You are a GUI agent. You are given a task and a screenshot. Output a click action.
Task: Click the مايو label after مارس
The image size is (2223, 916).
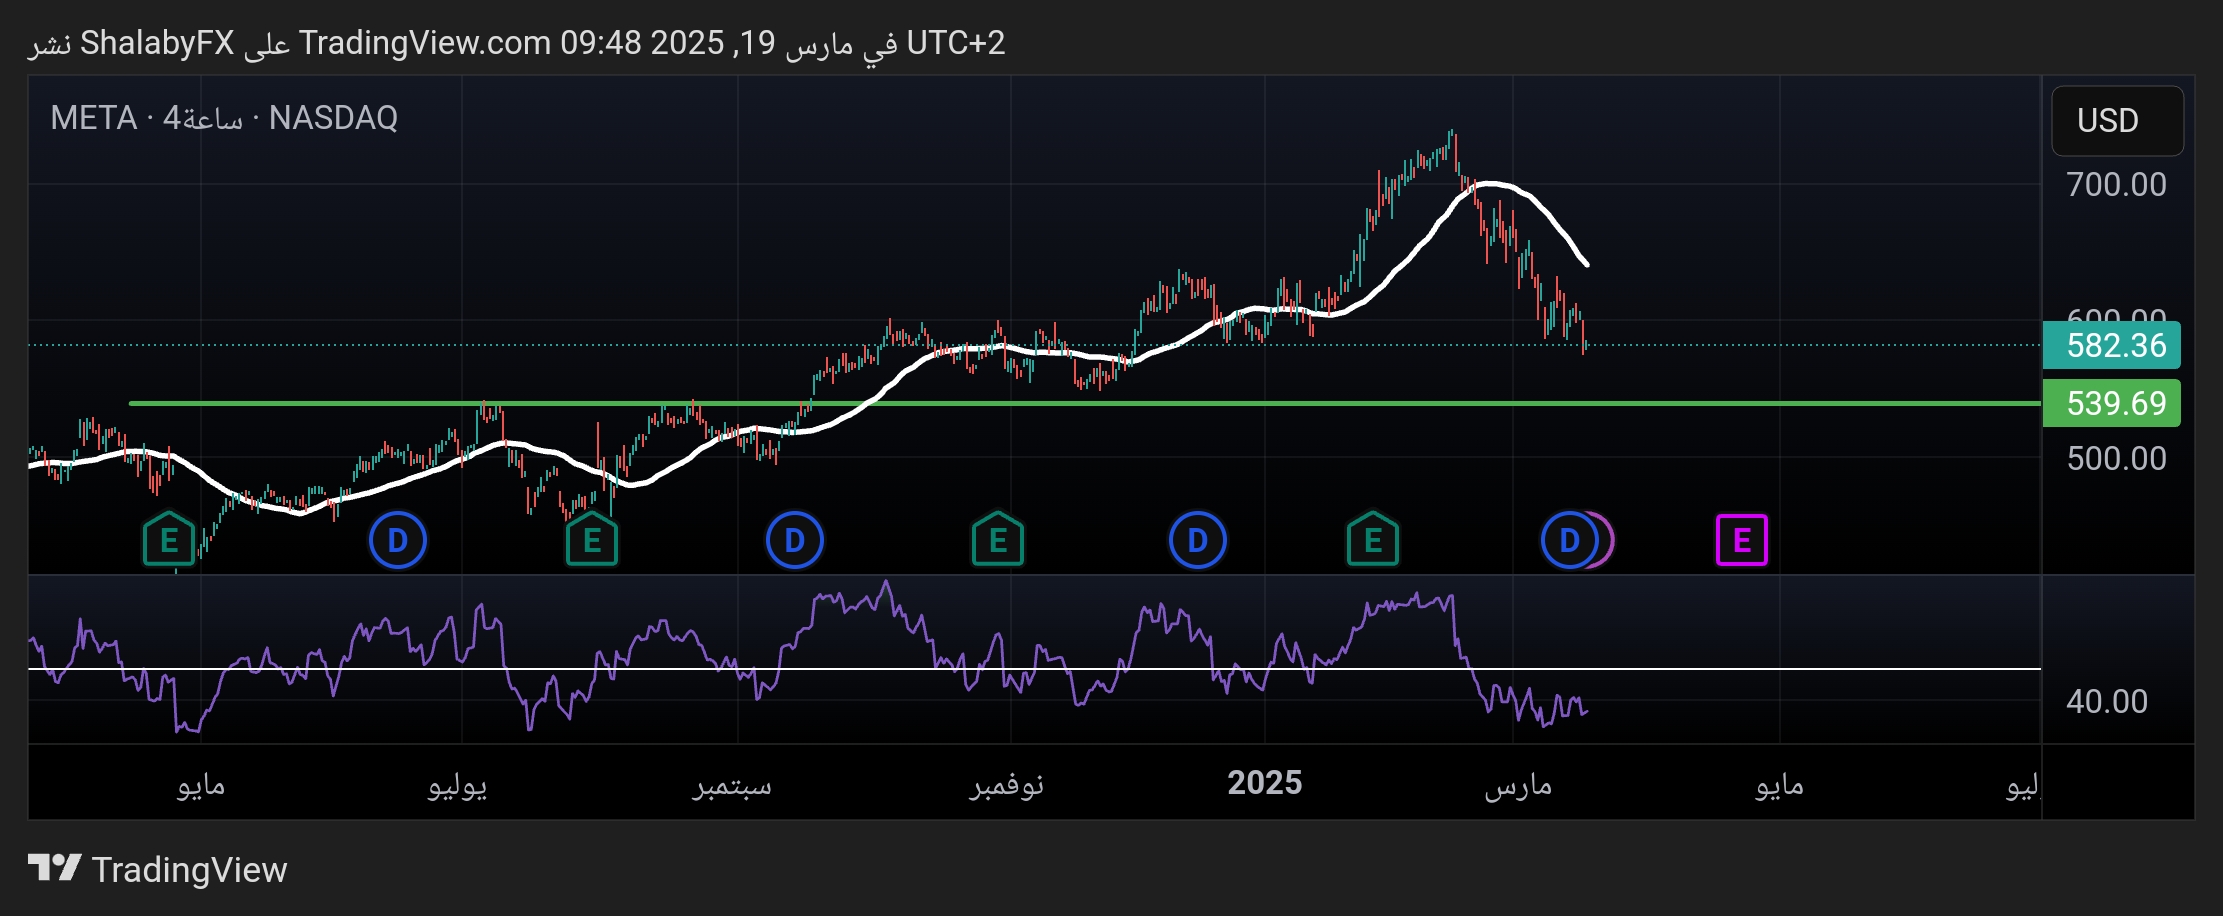[x=1780, y=785]
